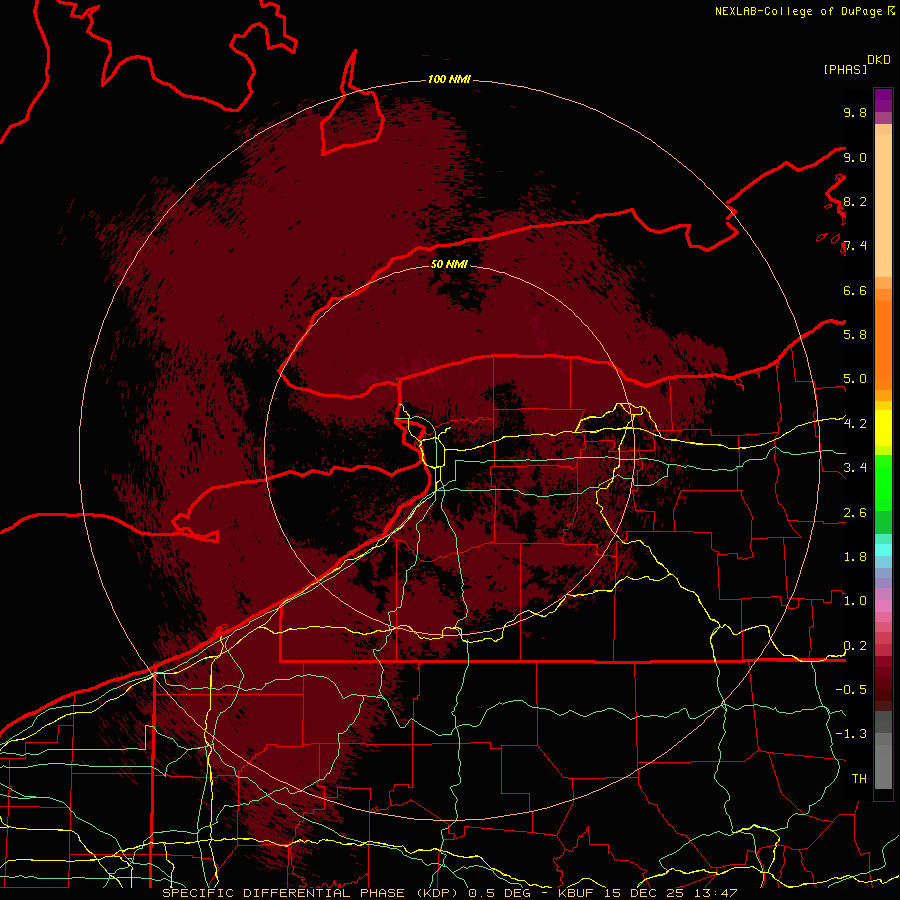The image size is (900, 900).
Task: Click the 6.6 value on the color scale
Action: (855, 290)
